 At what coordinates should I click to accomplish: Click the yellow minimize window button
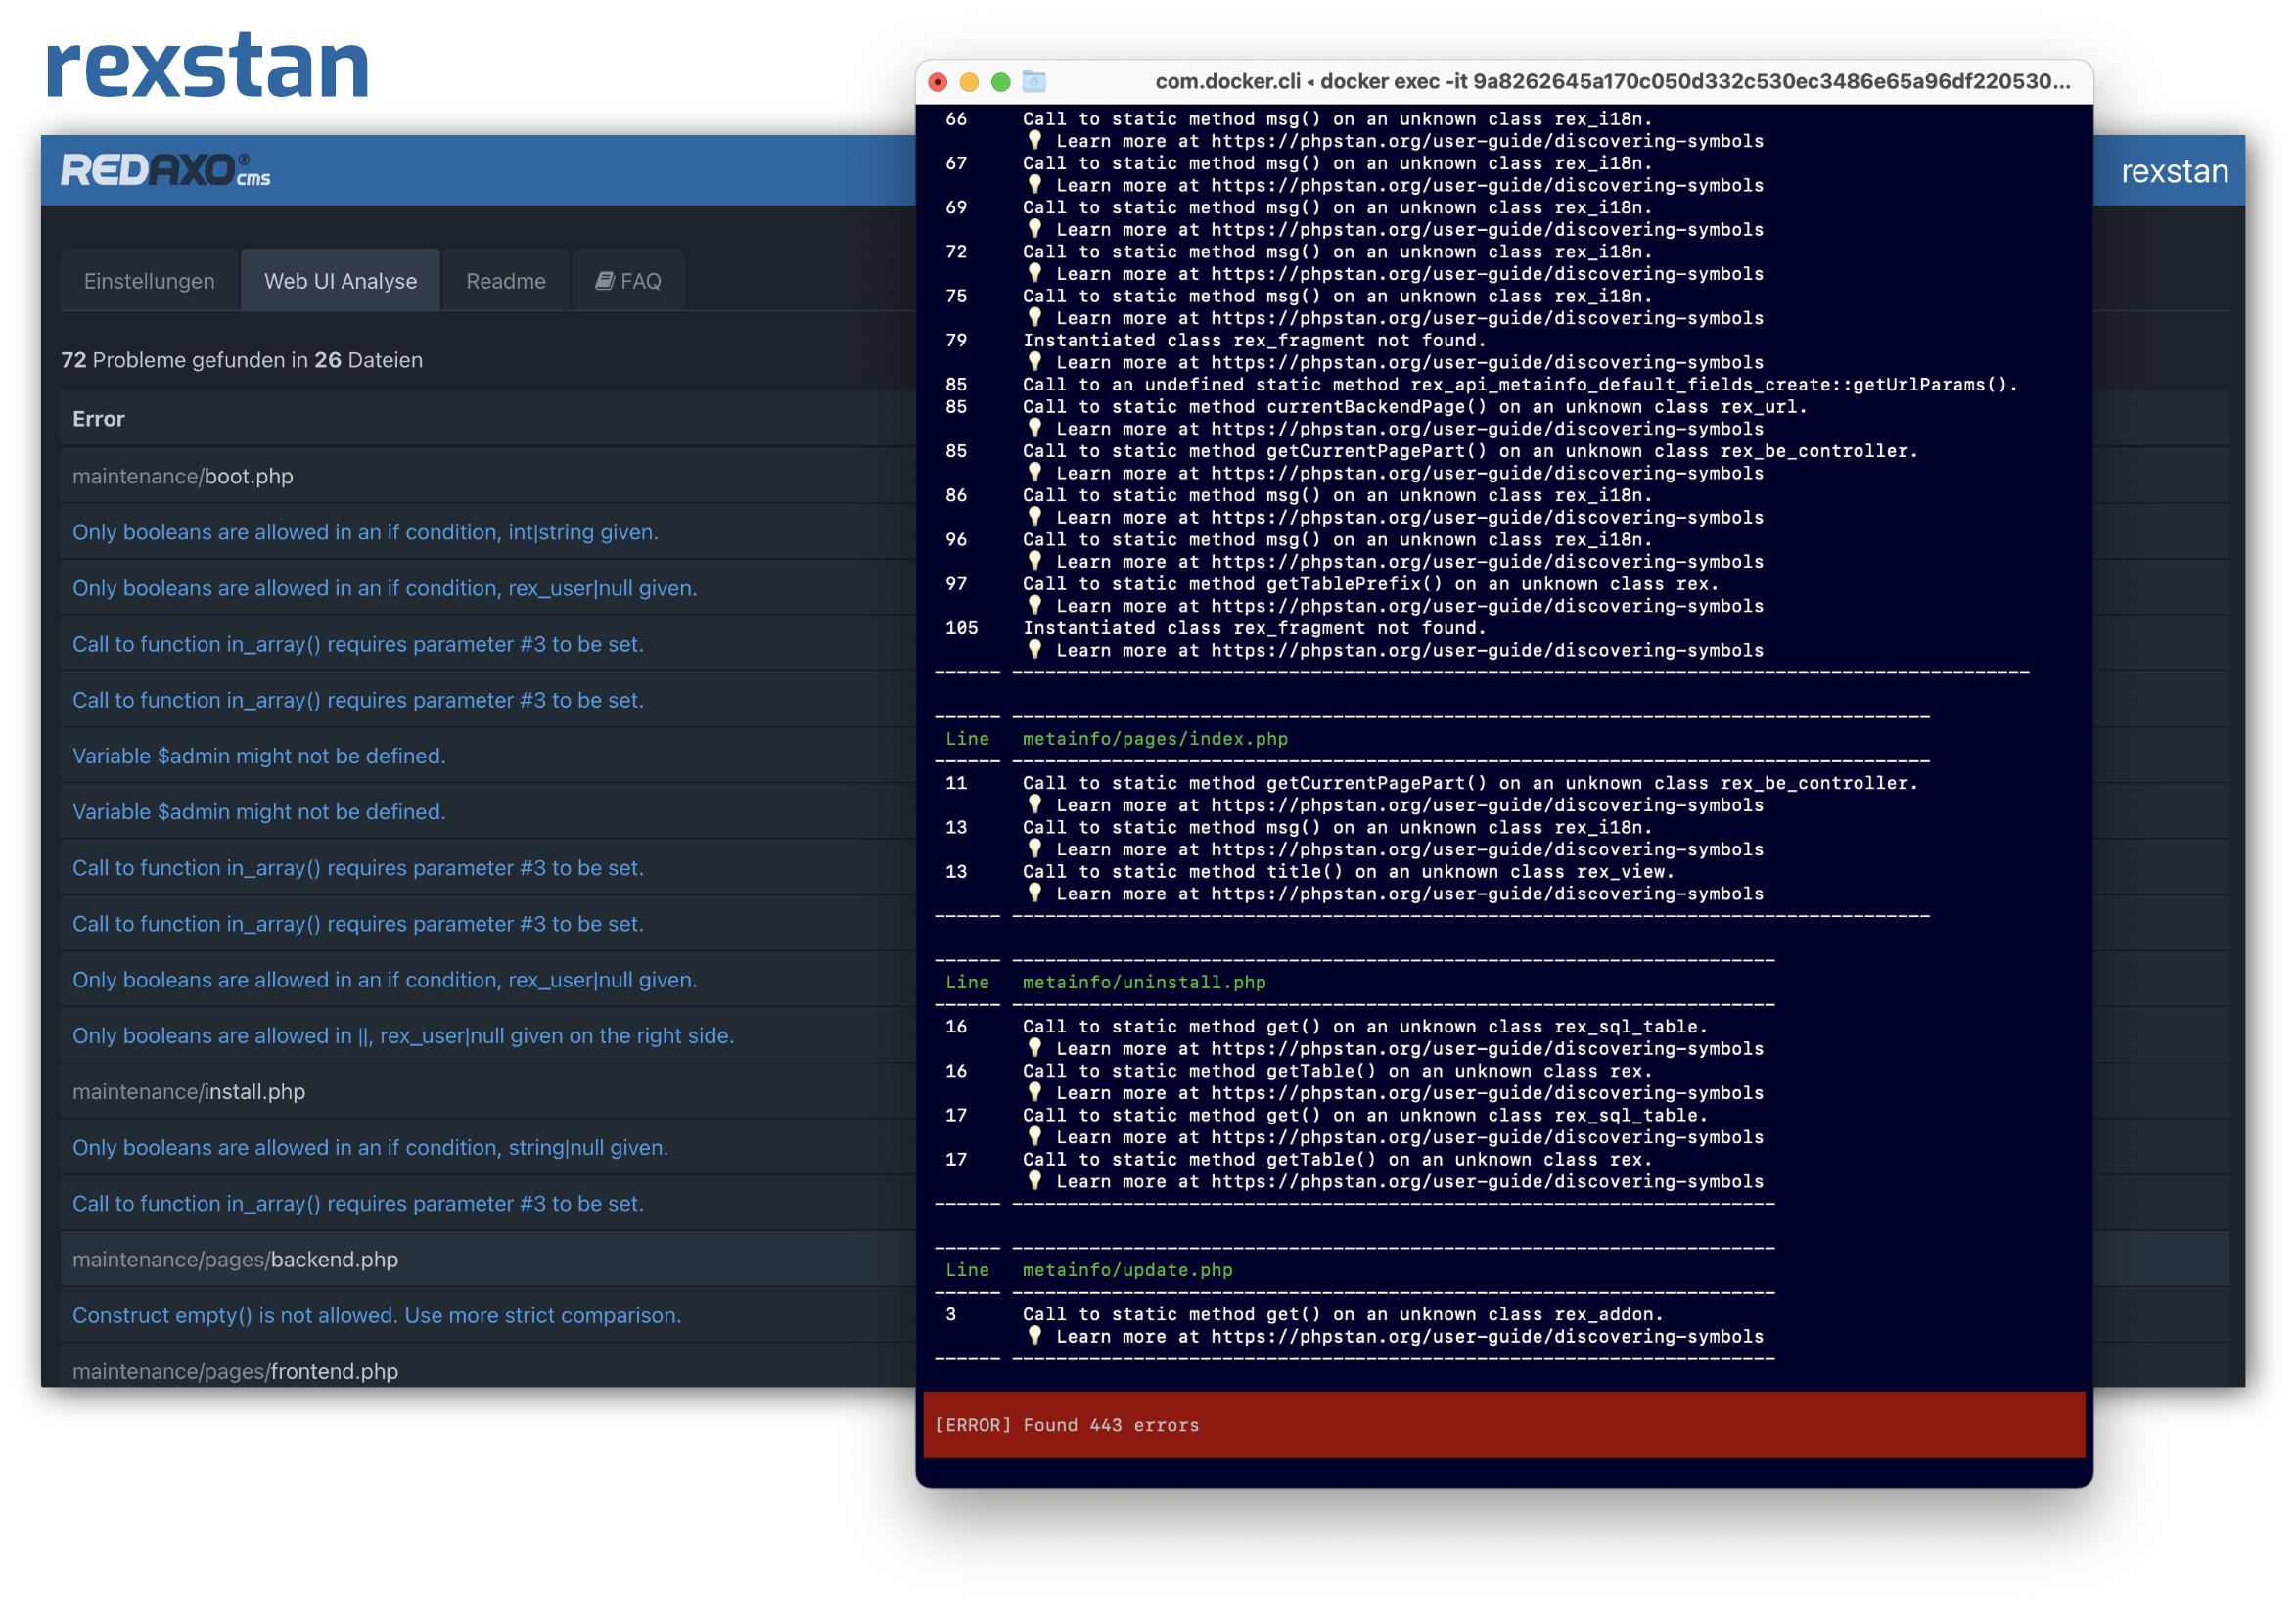pyautogui.click(x=969, y=82)
